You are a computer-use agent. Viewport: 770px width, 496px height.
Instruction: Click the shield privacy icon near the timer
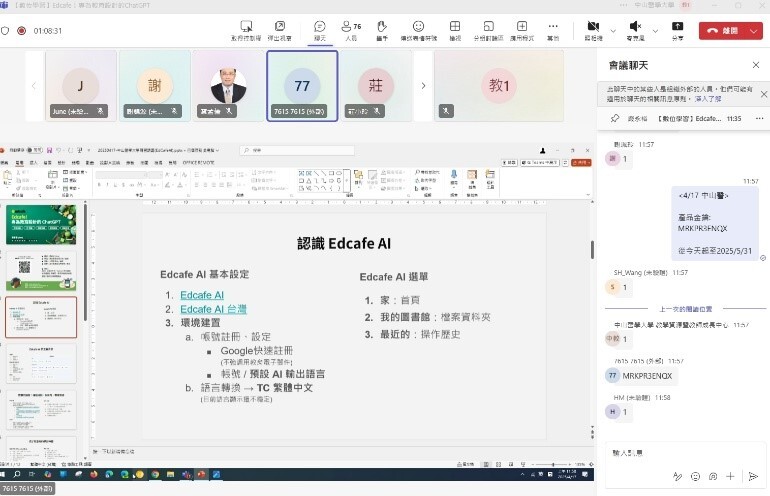point(5,30)
